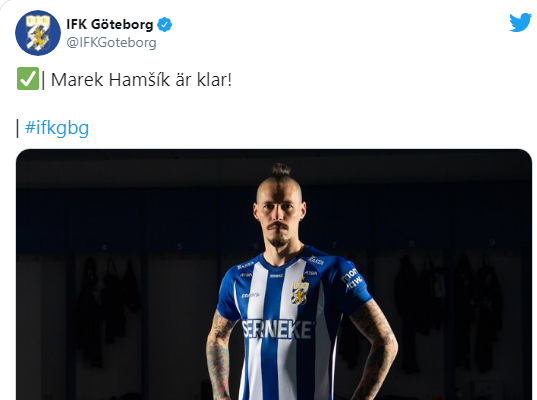Click locker number 4 in the photo background
This screenshot has height=400, width=537.
(x=104, y=247)
